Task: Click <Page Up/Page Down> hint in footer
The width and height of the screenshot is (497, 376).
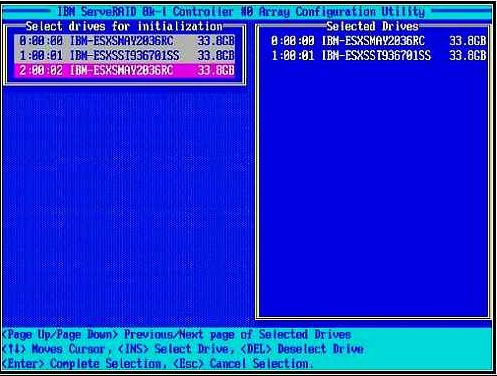Action: pos(60,334)
